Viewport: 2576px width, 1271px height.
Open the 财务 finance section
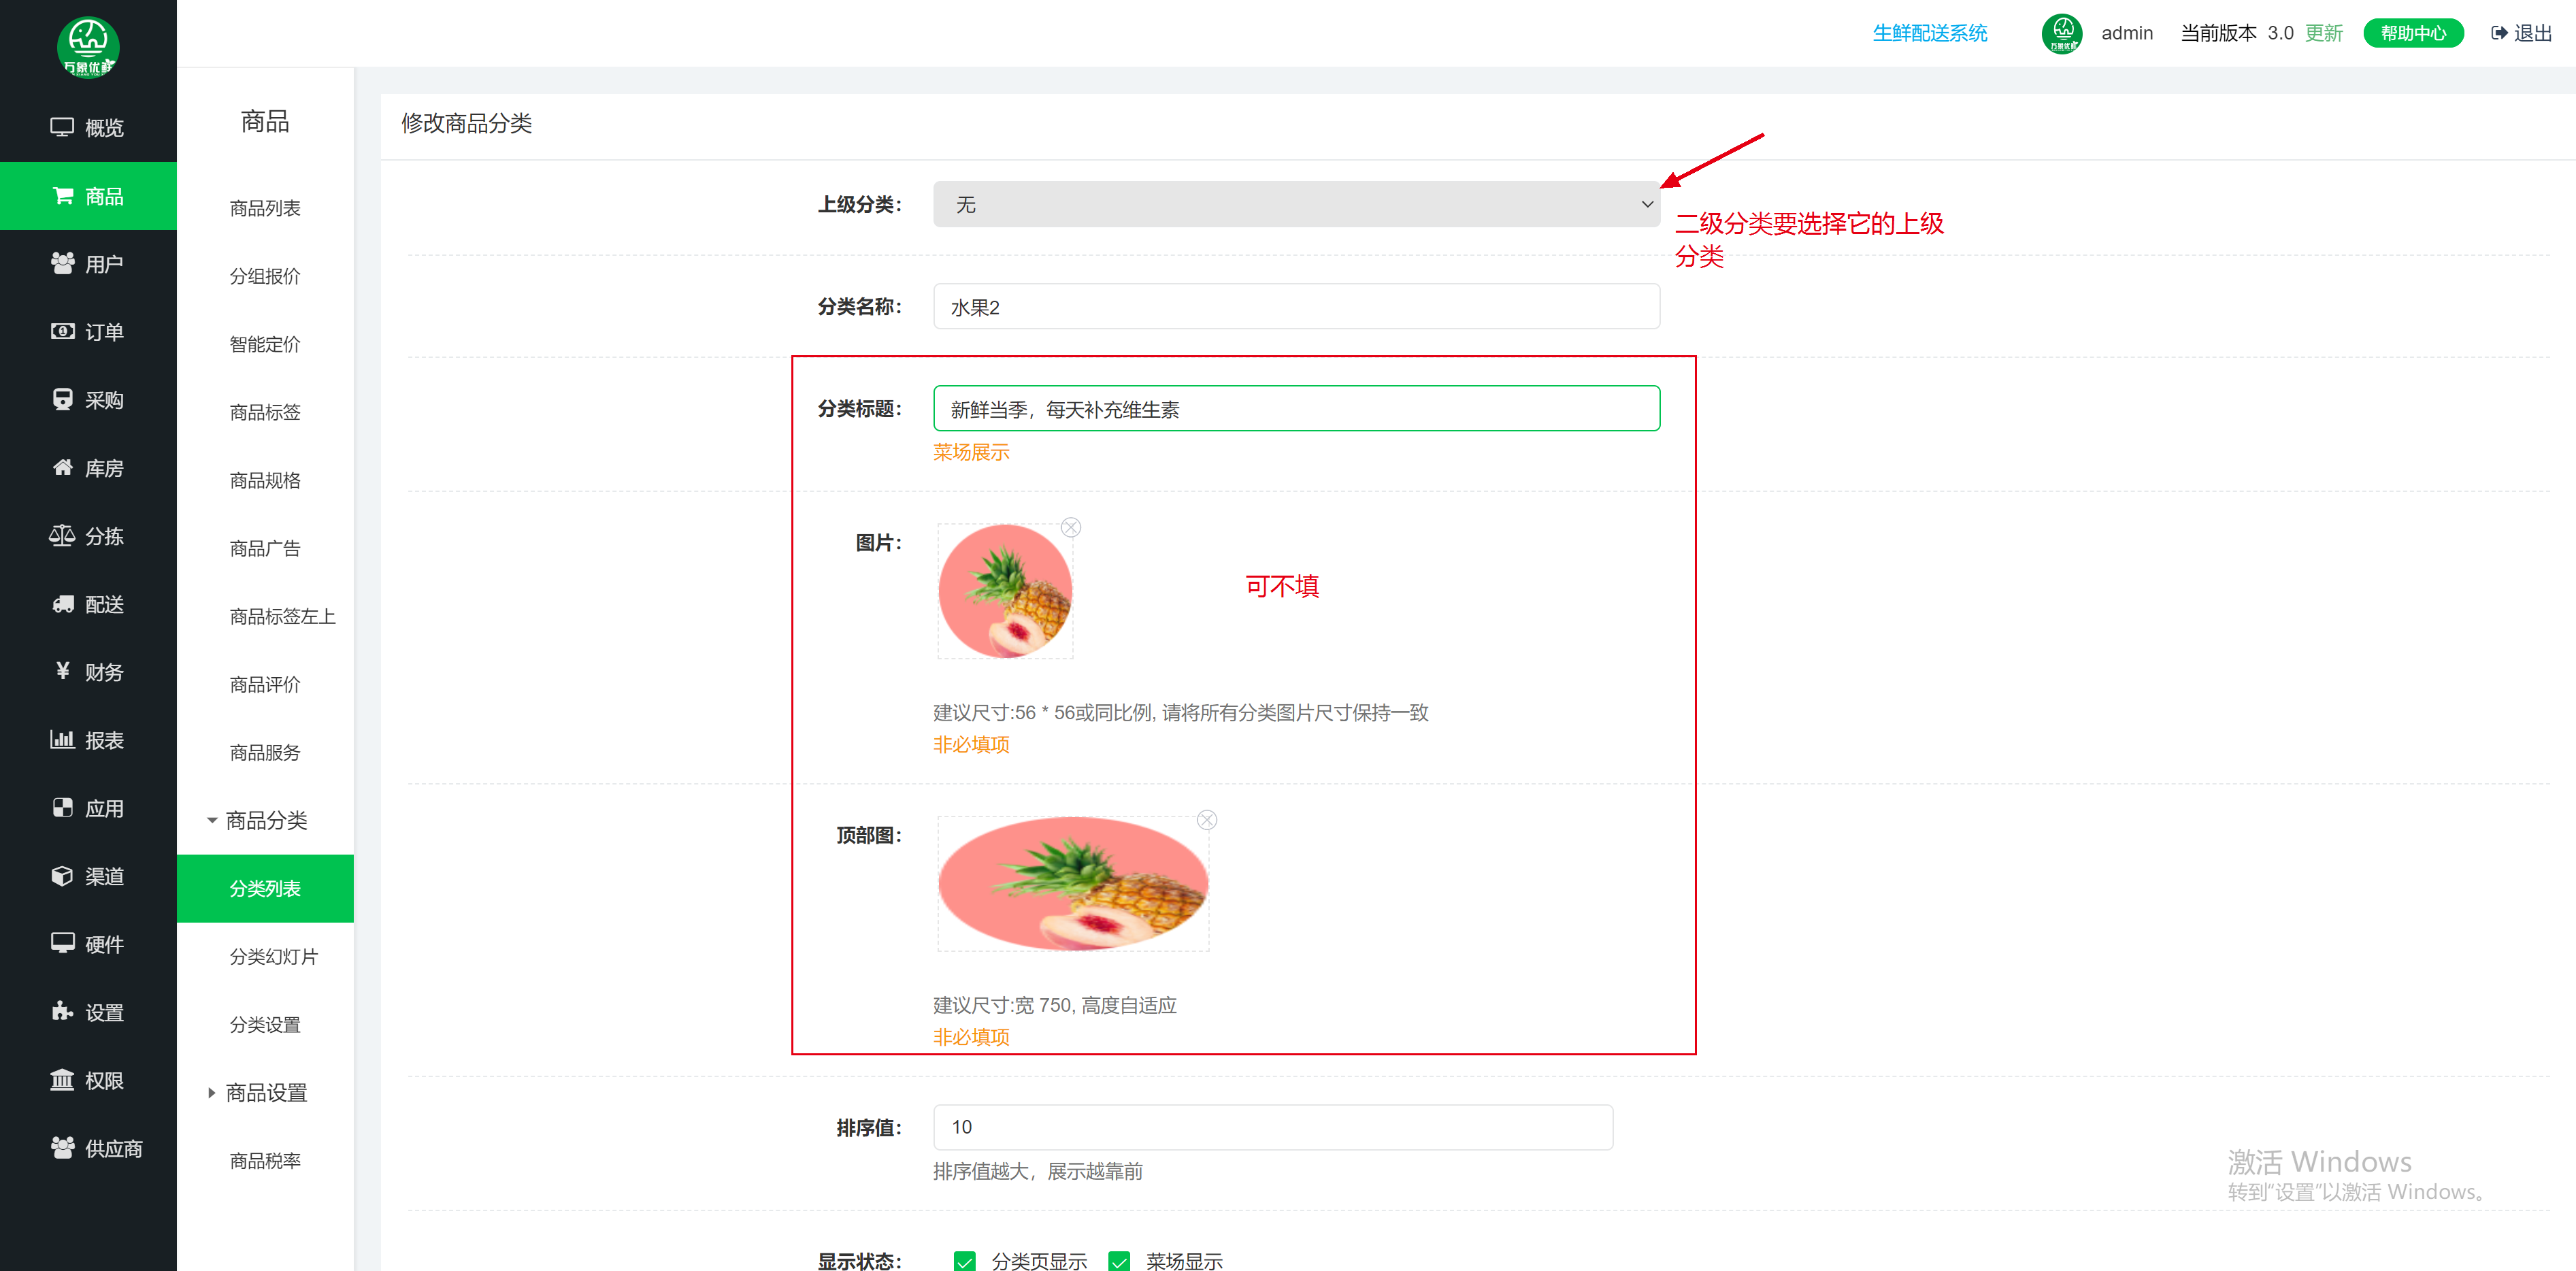pyautogui.click(x=88, y=672)
